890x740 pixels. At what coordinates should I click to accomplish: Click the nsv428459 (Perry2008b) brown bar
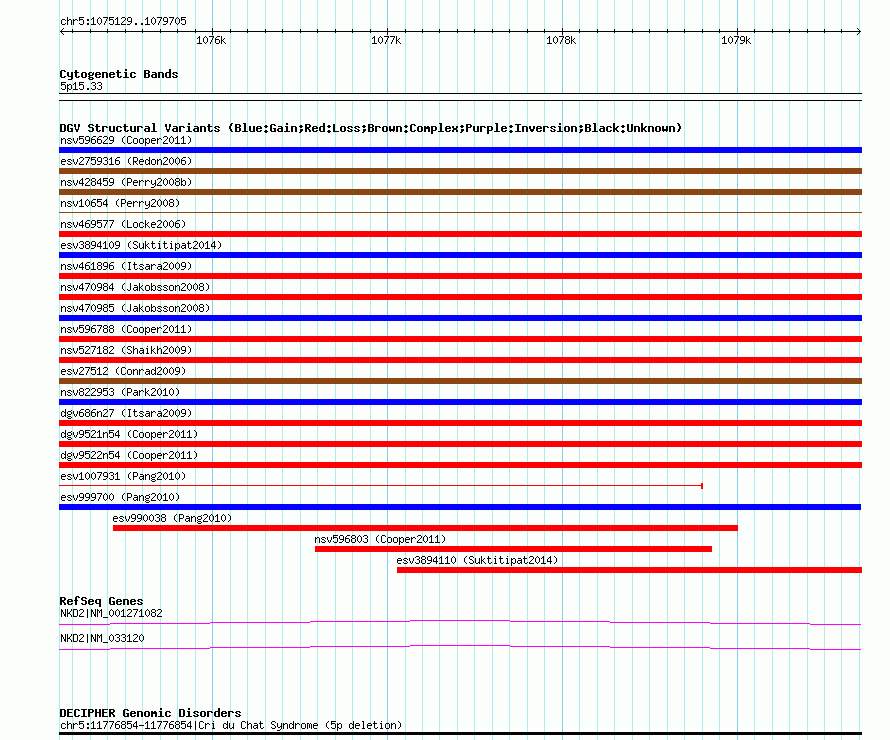point(460,192)
